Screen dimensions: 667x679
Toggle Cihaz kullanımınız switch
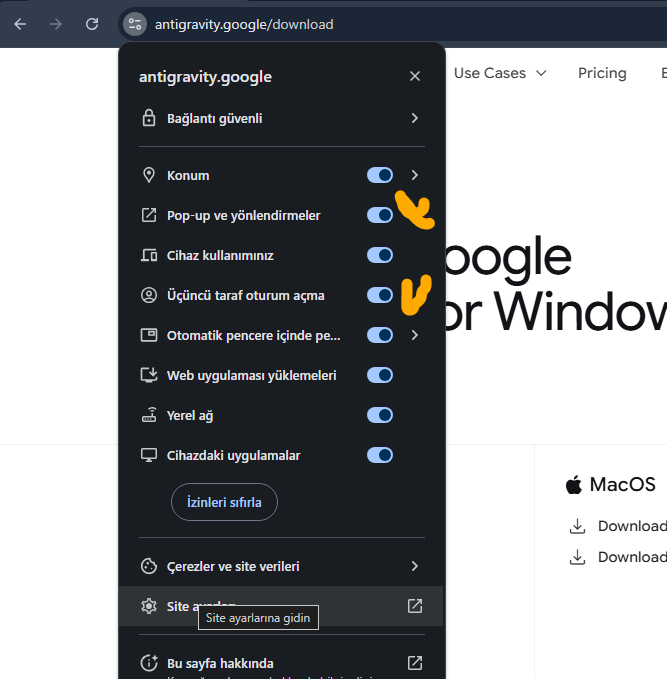tap(380, 255)
